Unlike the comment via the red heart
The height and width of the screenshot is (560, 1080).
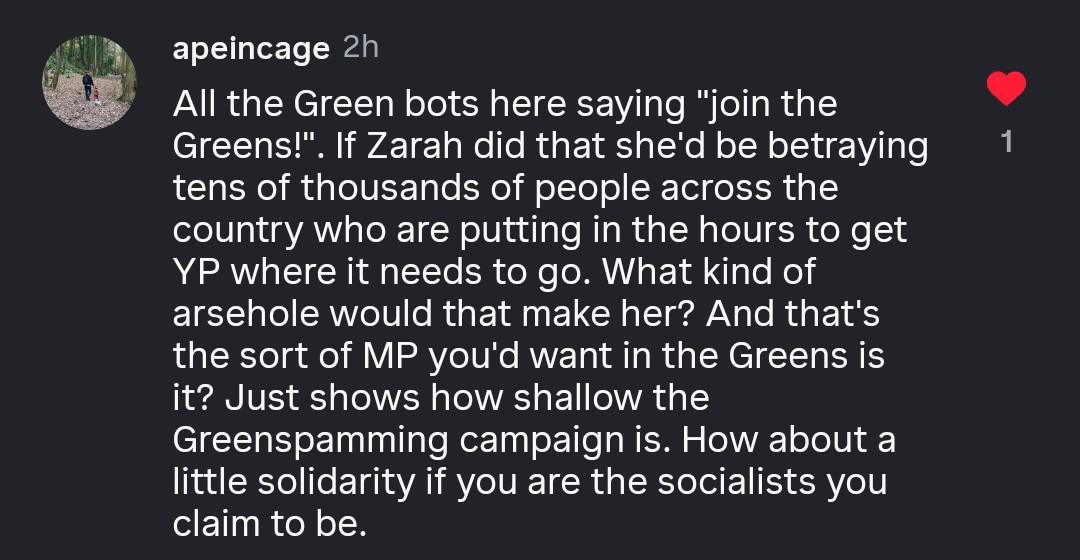pyautogui.click(x=1006, y=89)
